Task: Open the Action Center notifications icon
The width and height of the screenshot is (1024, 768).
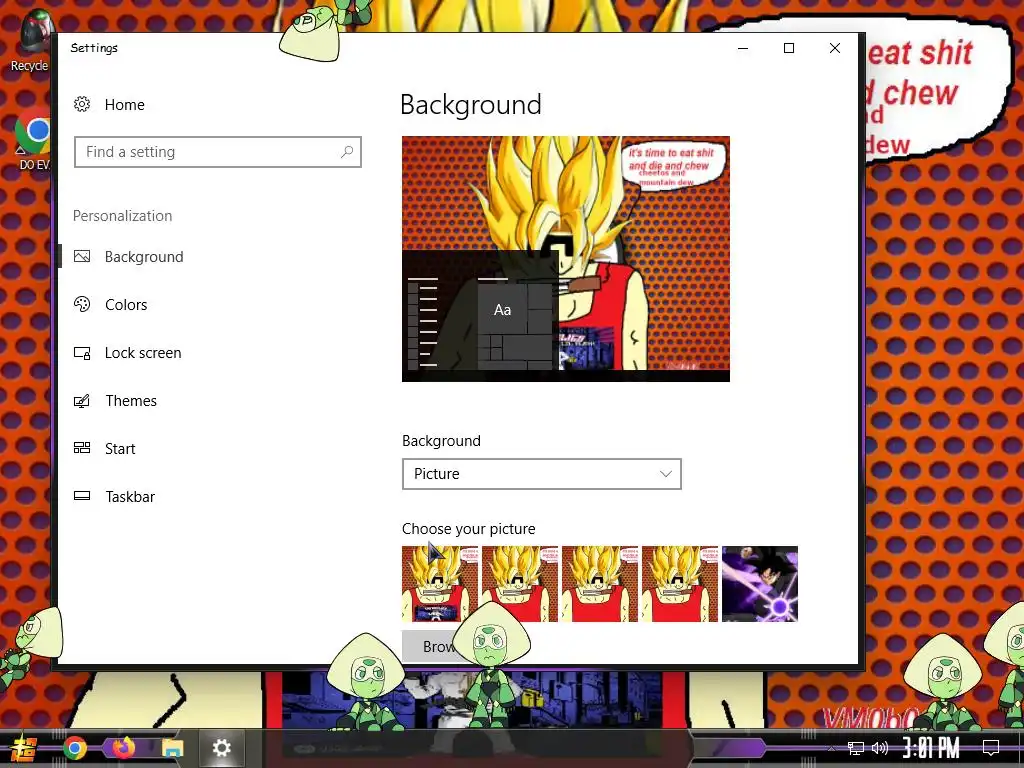Action: coord(991,747)
